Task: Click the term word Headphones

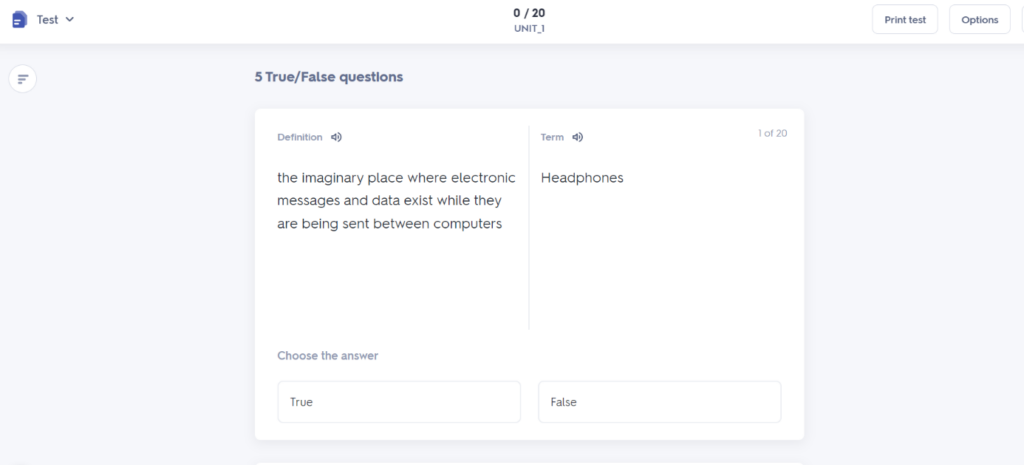Action: pos(582,178)
